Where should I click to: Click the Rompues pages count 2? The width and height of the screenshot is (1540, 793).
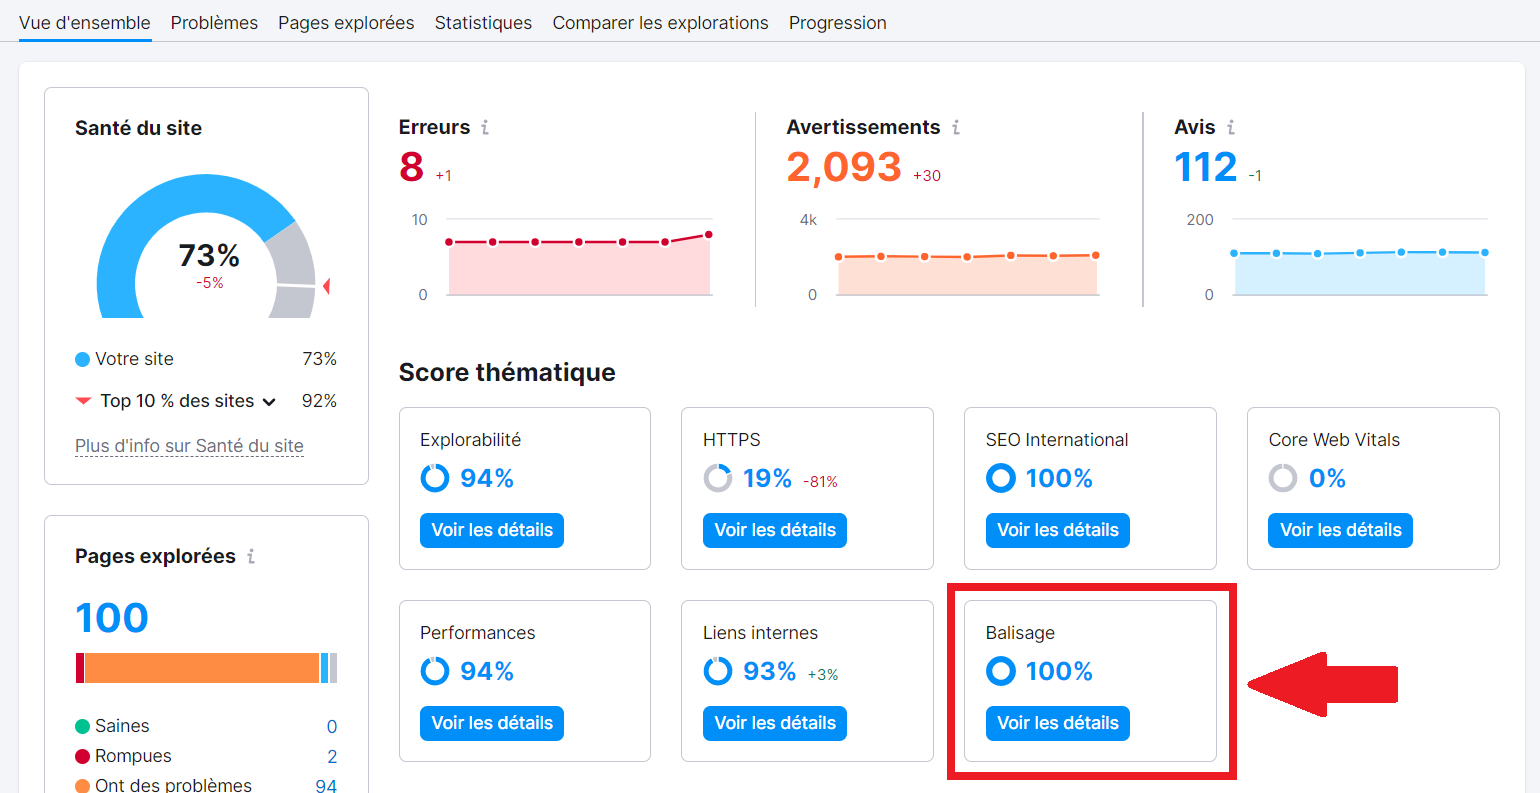pos(332,757)
